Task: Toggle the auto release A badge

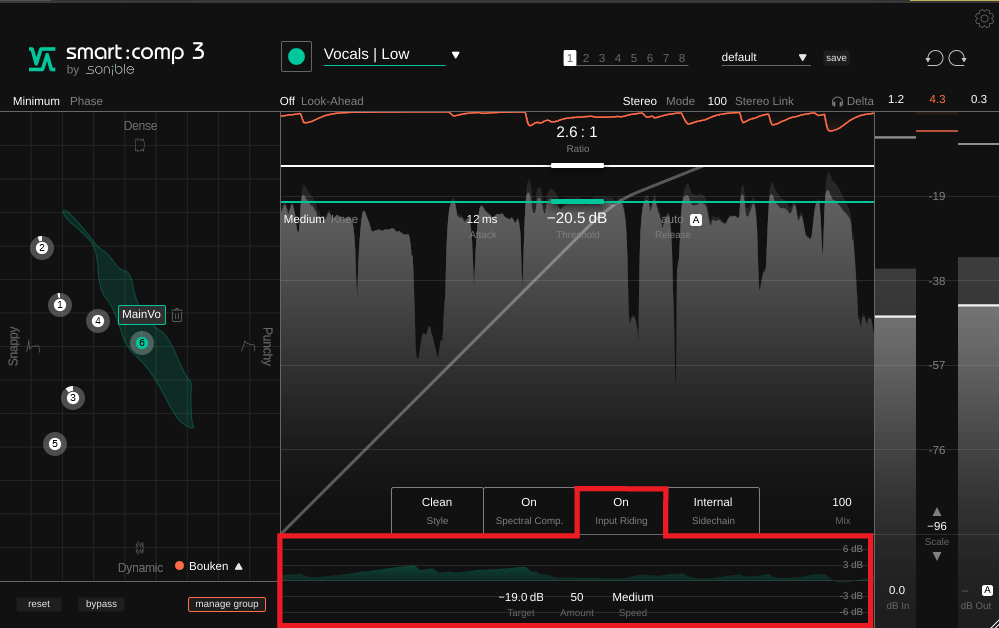Action: [x=696, y=220]
